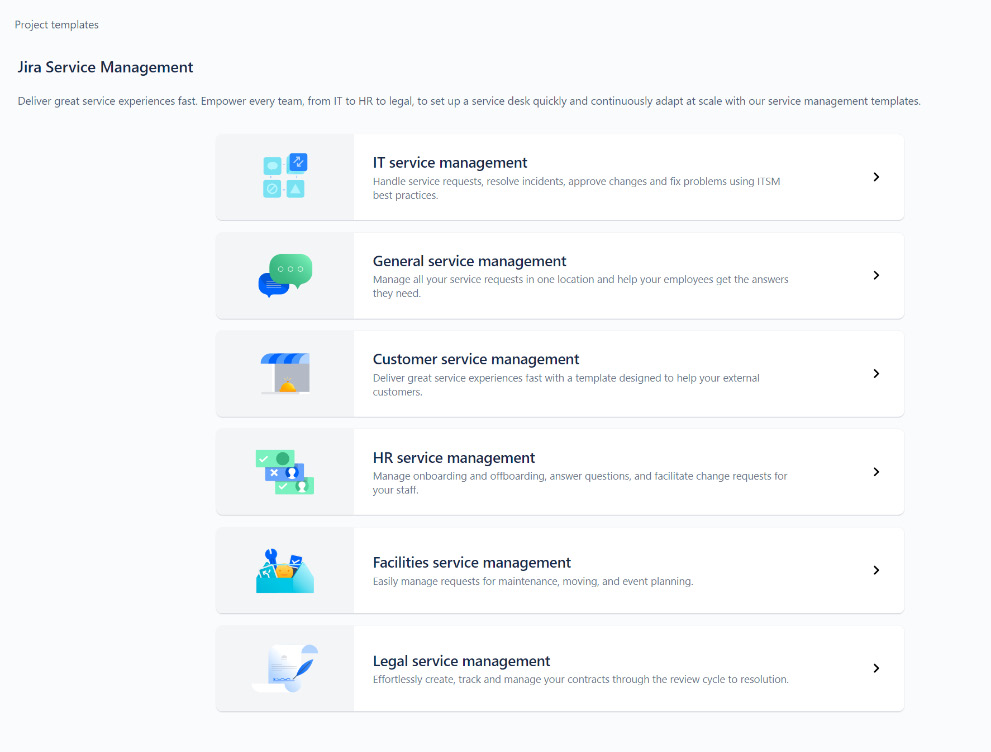Select the IT service management title
The height and width of the screenshot is (752, 991).
click(x=449, y=163)
